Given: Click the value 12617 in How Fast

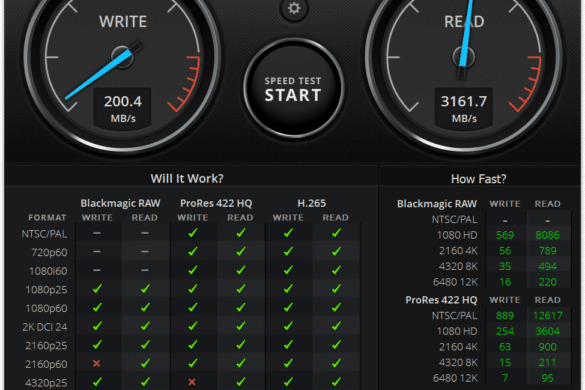Looking at the screenshot, I should click(547, 316).
